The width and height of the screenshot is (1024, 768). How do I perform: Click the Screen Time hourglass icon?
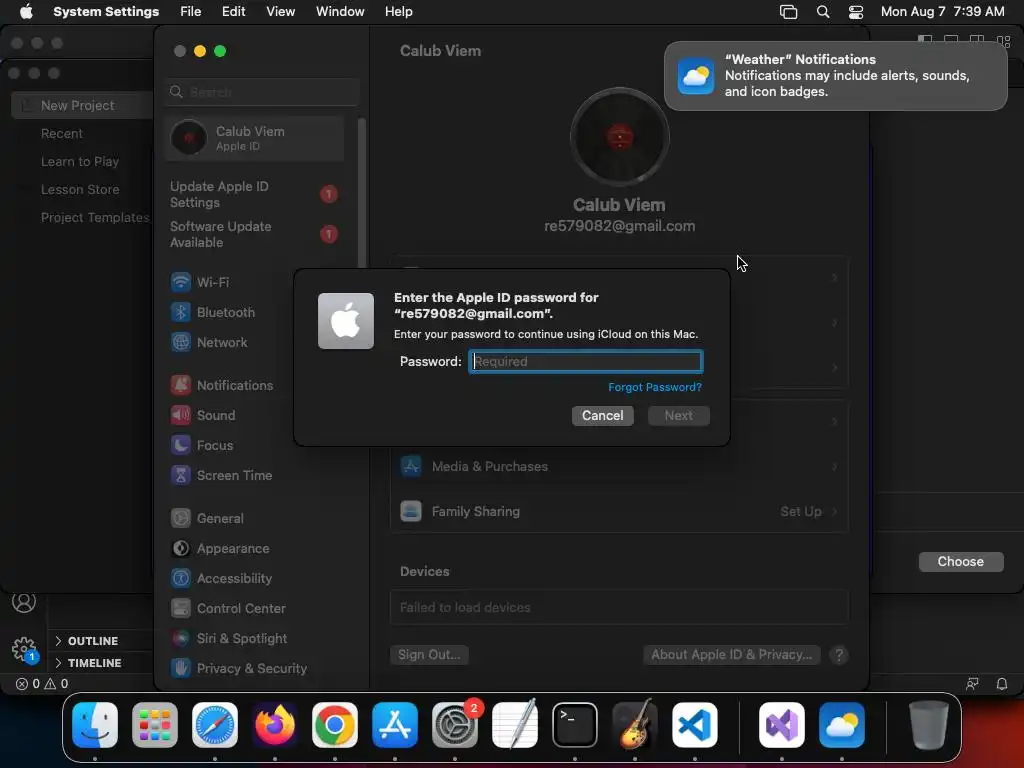pos(181,475)
